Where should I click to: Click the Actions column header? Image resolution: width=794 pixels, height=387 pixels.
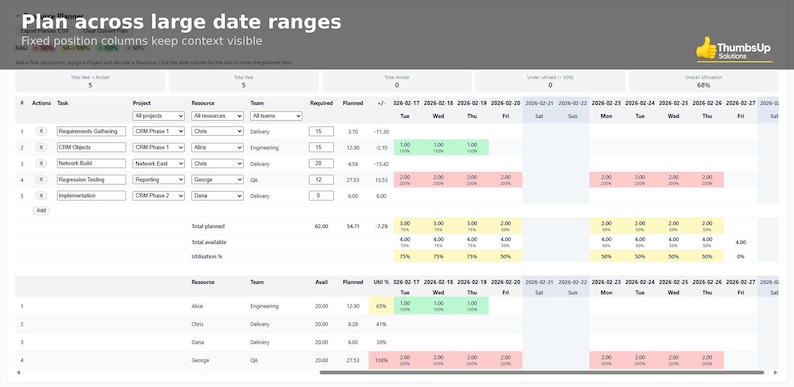[x=42, y=103]
